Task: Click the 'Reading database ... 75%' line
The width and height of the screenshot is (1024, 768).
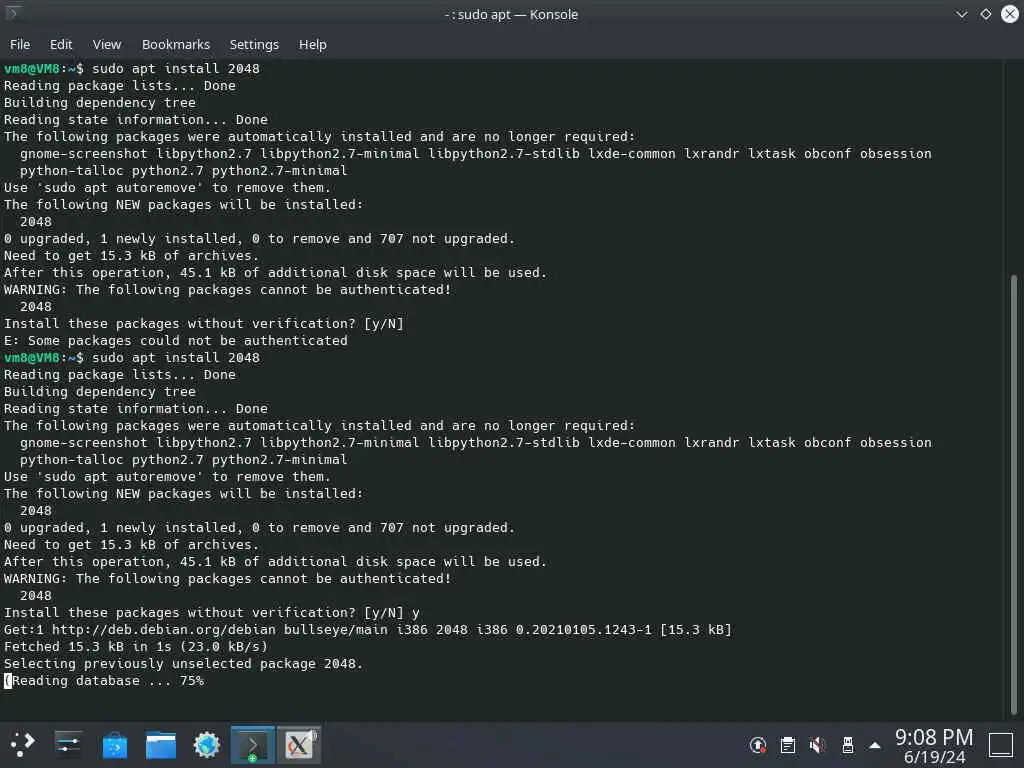Action: click(104, 680)
